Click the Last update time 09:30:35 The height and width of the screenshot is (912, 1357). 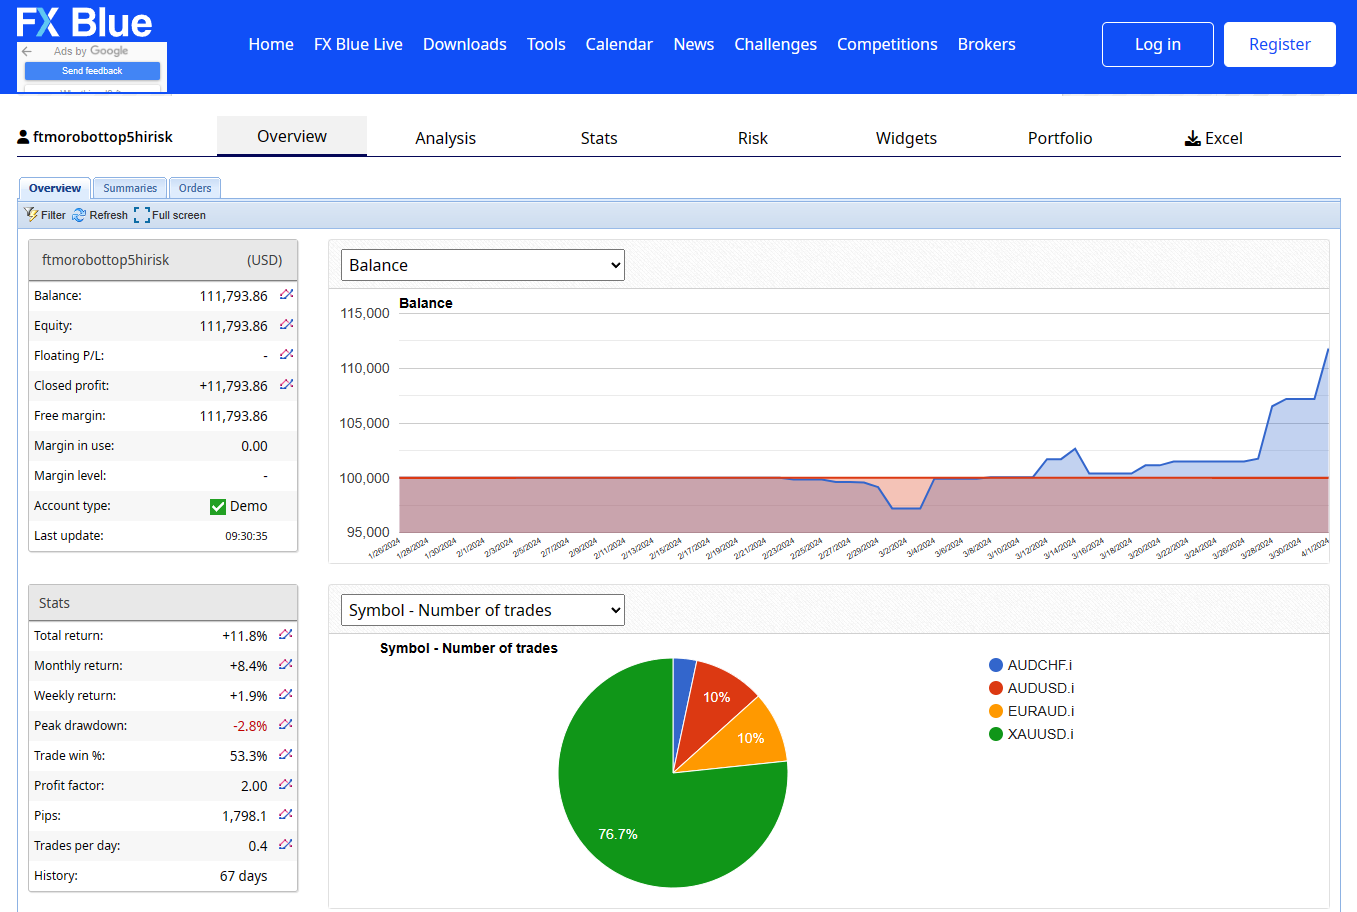tap(246, 536)
